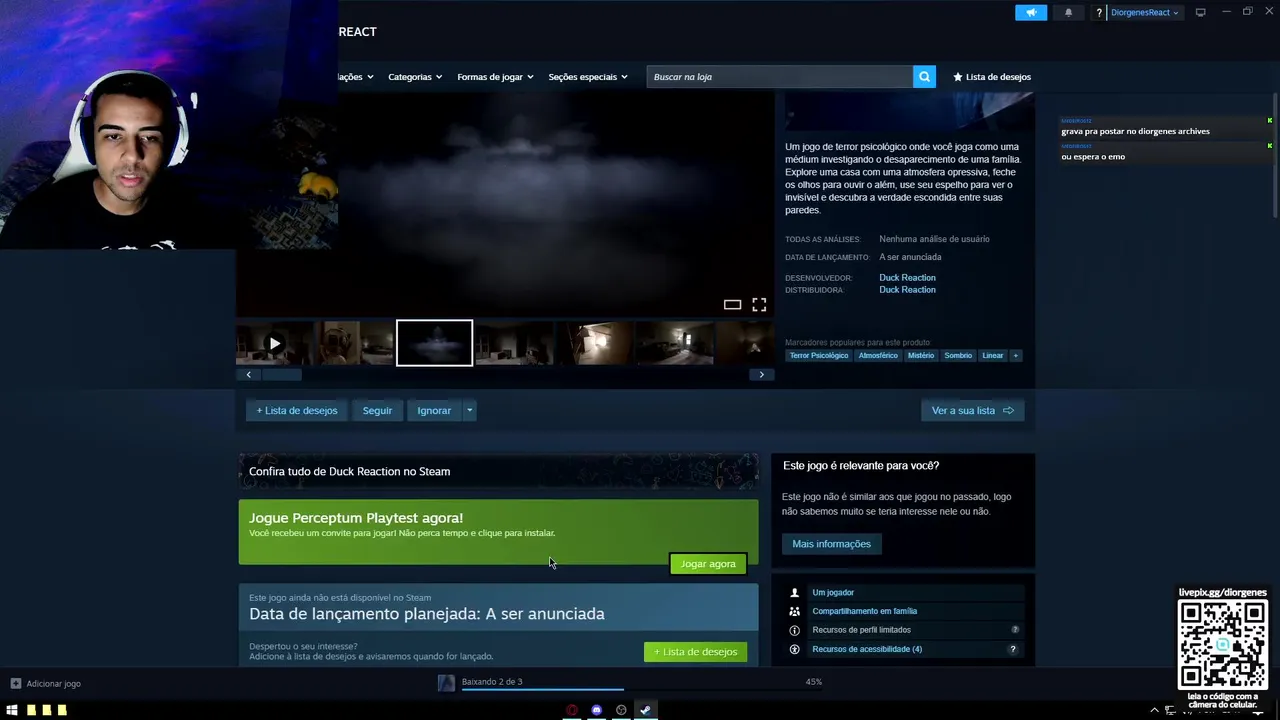Select the Terror Psicológico tag
This screenshot has width=1280, height=720.
coord(818,355)
